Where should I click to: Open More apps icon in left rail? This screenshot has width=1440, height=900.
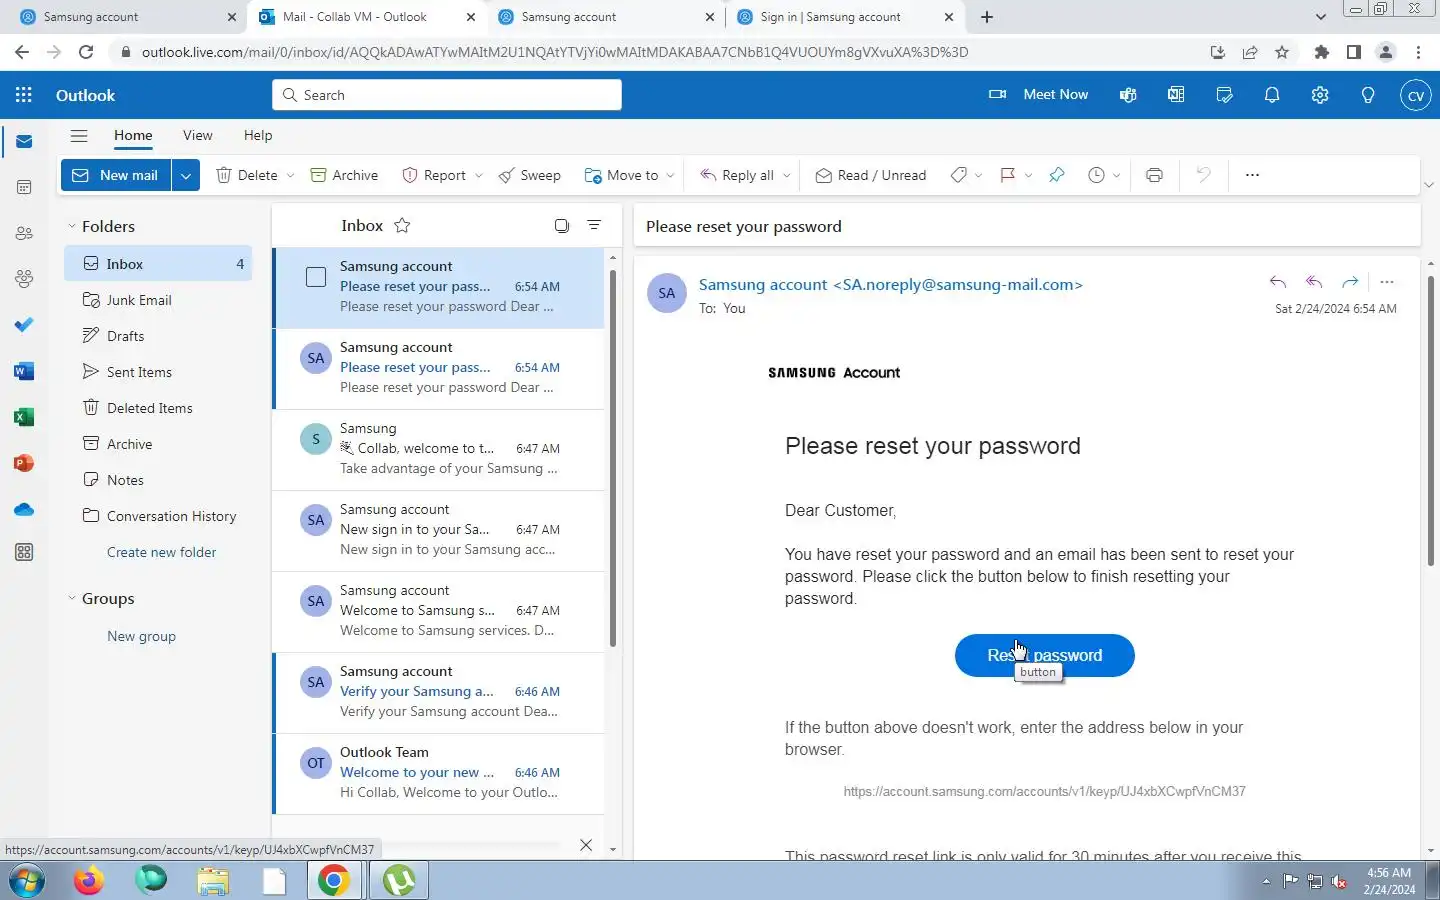pos(24,552)
